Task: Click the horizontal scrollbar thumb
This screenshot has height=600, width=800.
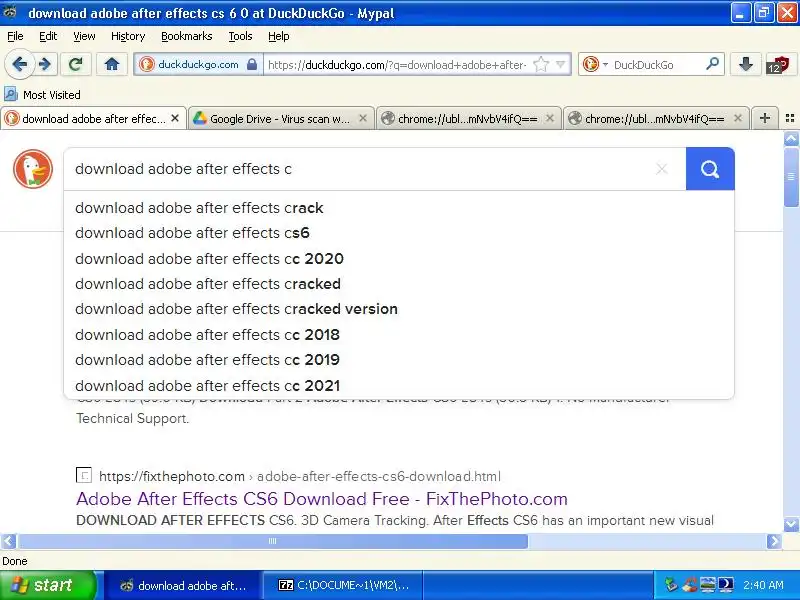Action: (272, 541)
